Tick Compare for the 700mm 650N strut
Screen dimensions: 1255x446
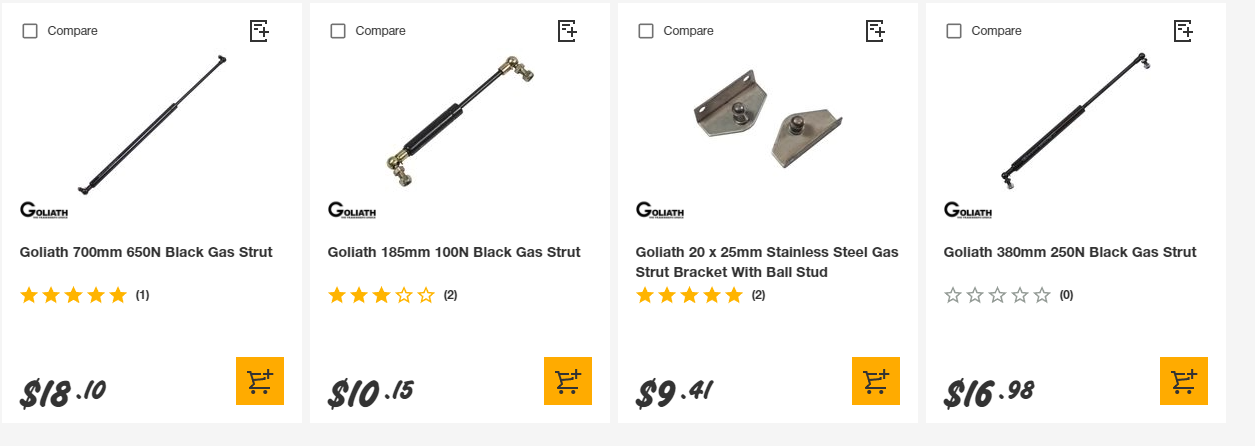point(30,31)
